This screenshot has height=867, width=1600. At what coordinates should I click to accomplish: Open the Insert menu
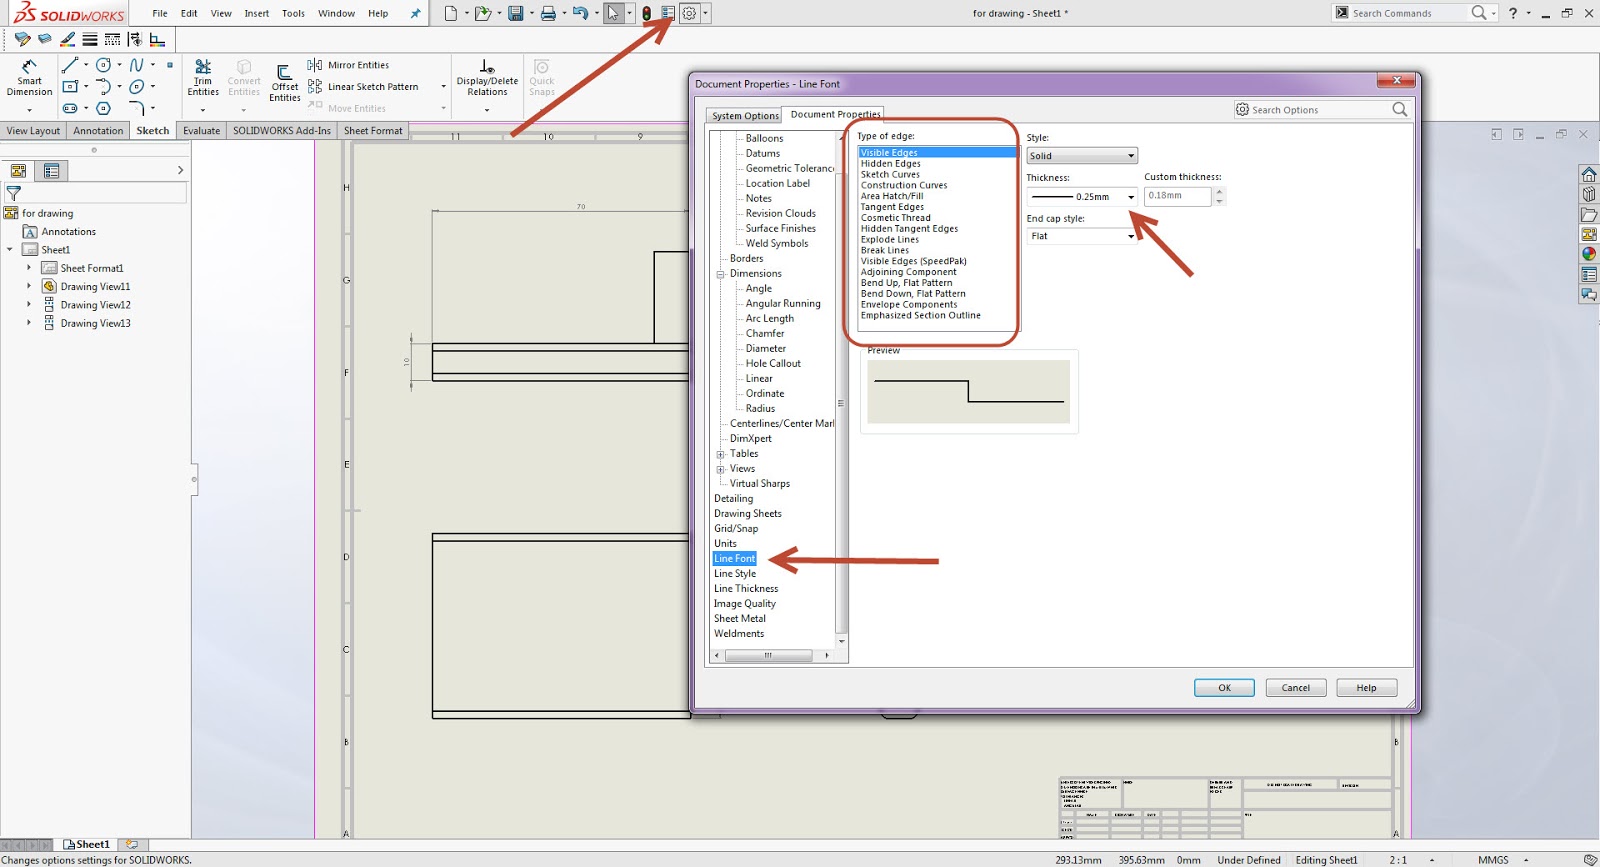257,13
